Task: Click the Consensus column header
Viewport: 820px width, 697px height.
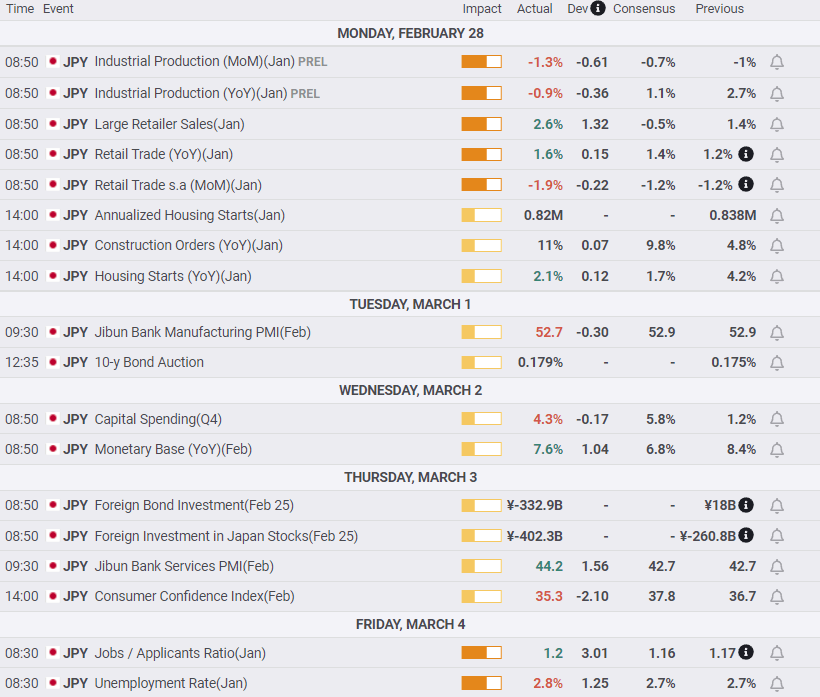Action: click(644, 9)
